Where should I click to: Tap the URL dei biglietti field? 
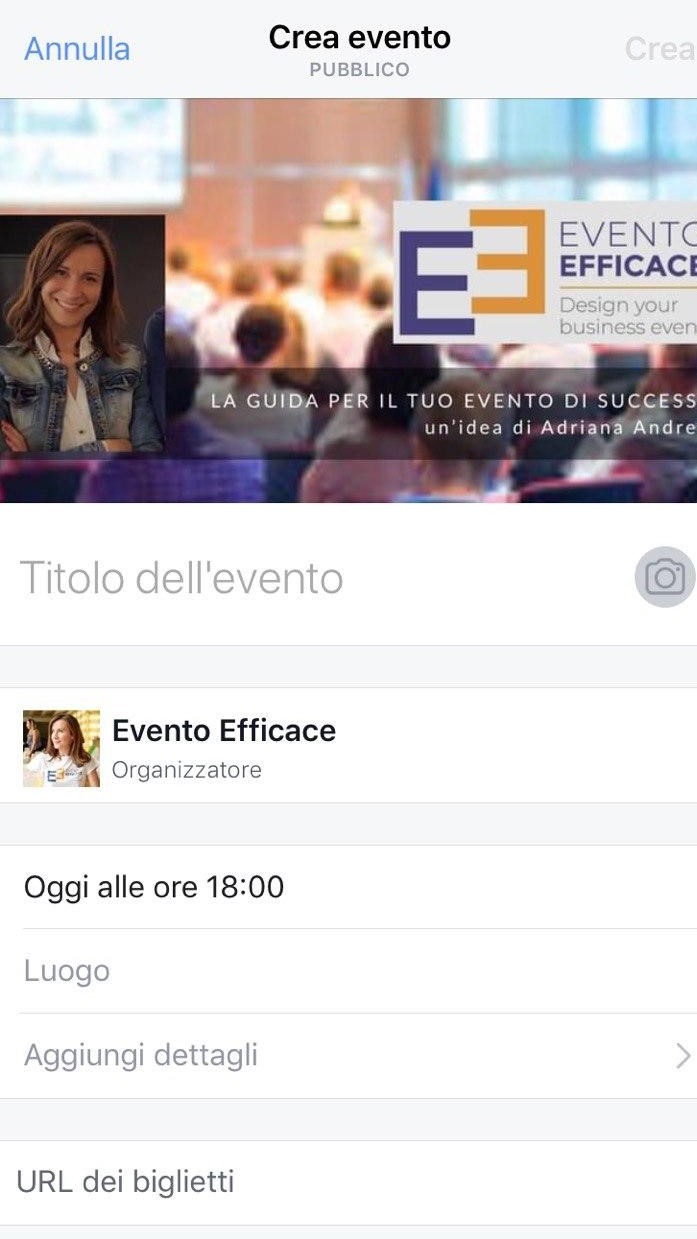click(348, 1182)
